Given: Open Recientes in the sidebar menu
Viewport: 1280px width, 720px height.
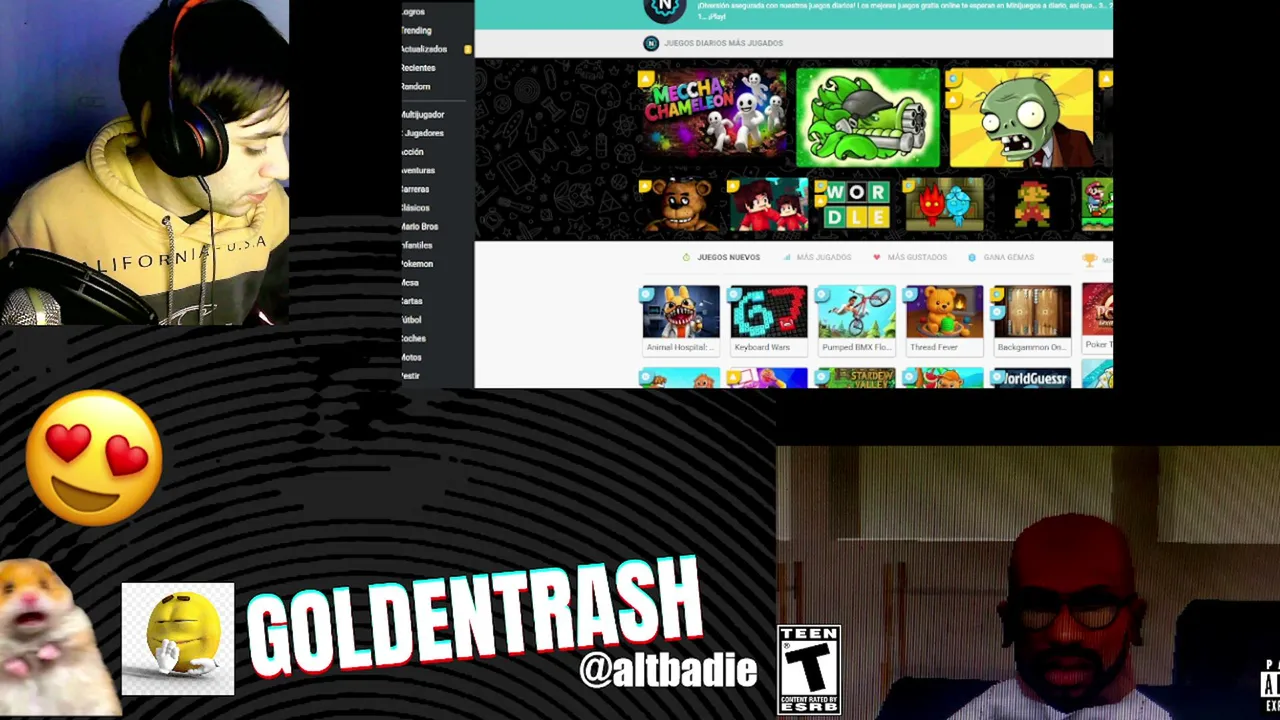Looking at the screenshot, I should [x=418, y=68].
